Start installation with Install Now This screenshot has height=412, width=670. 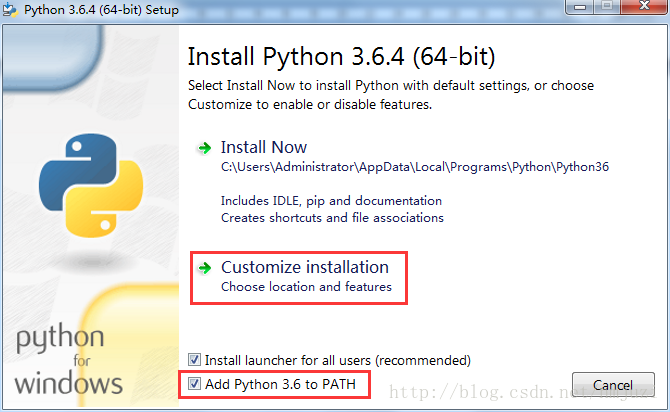(x=264, y=147)
